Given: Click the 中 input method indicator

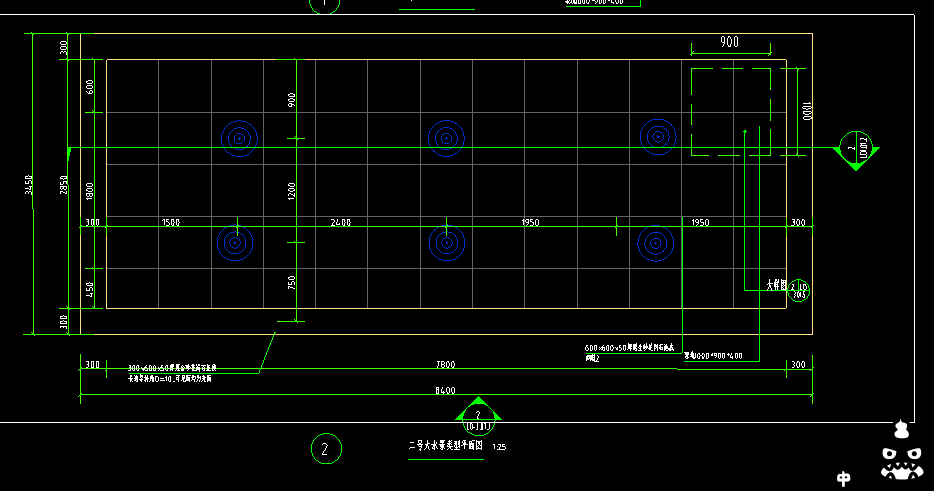Looking at the screenshot, I should click(843, 478).
